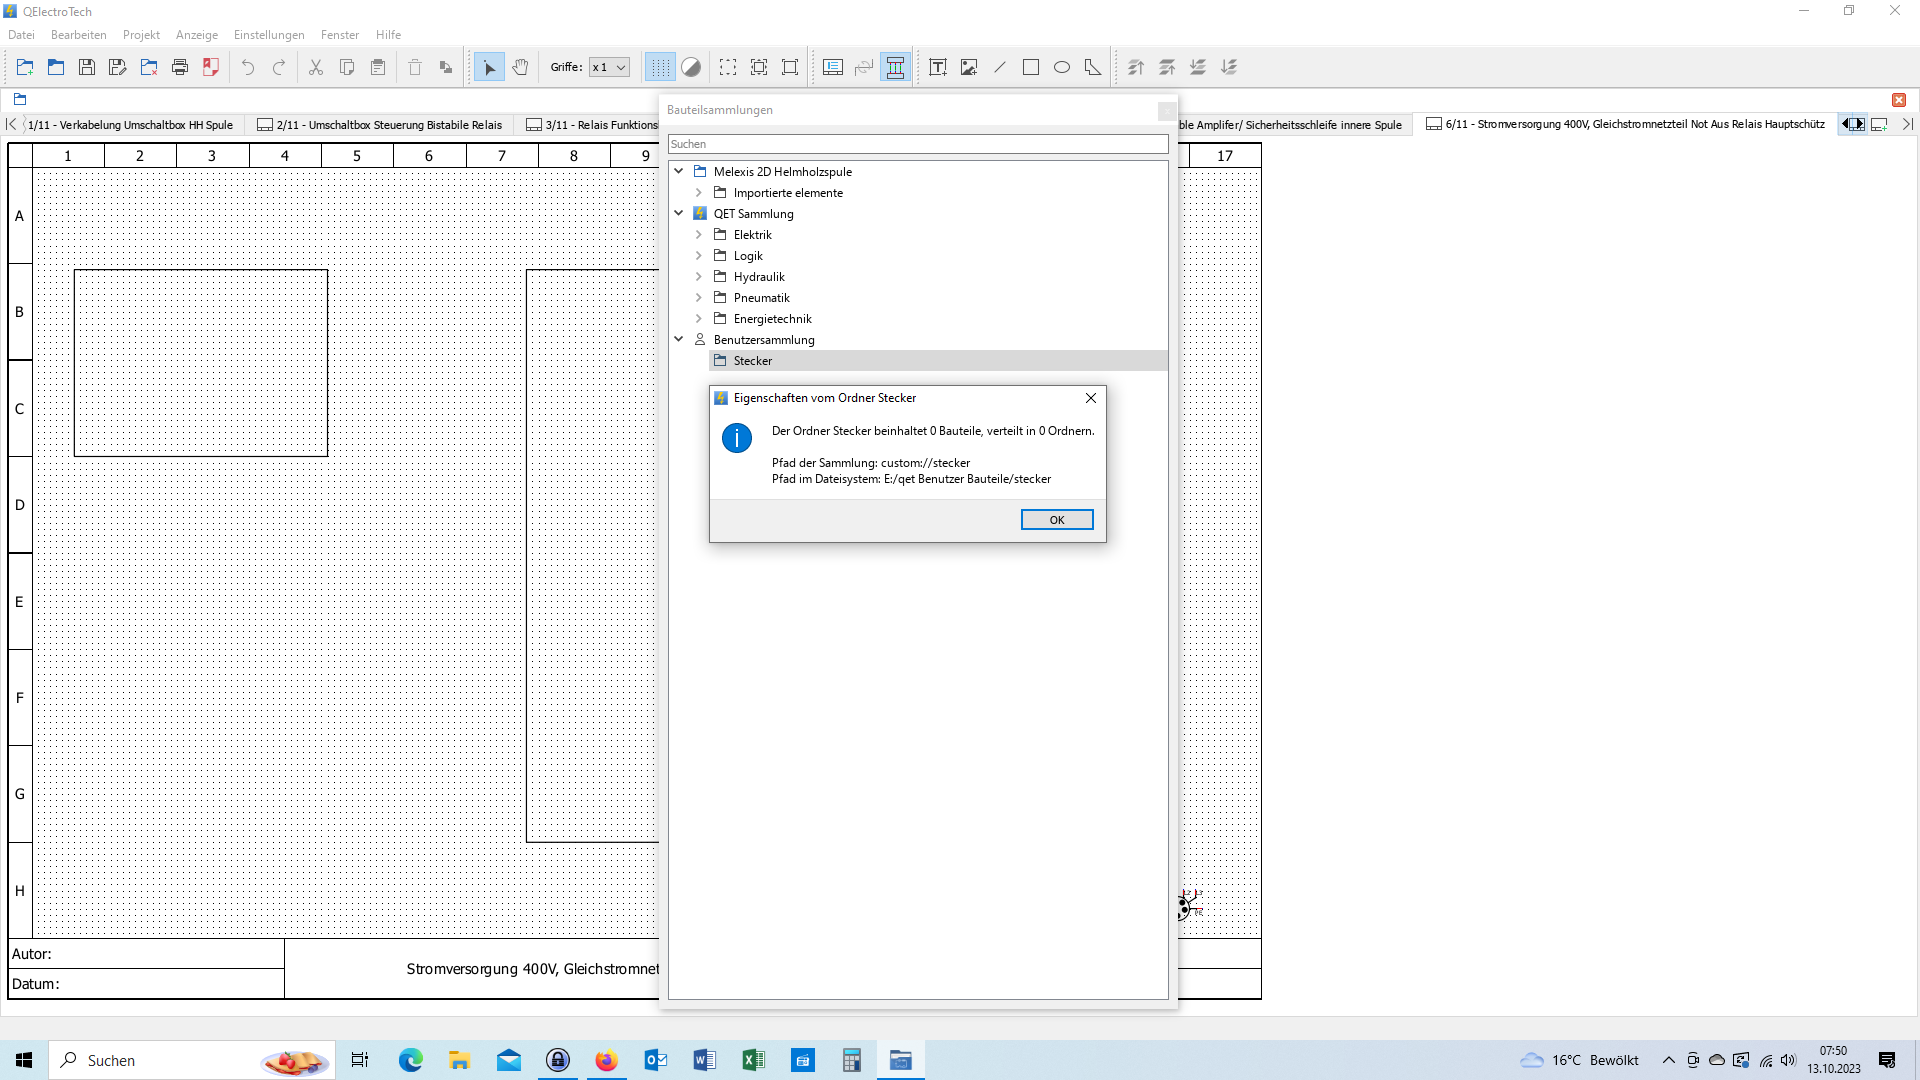Collapse the QET Sammlung tree node
Image resolution: width=1920 pixels, height=1080 pixels.
tap(679, 213)
